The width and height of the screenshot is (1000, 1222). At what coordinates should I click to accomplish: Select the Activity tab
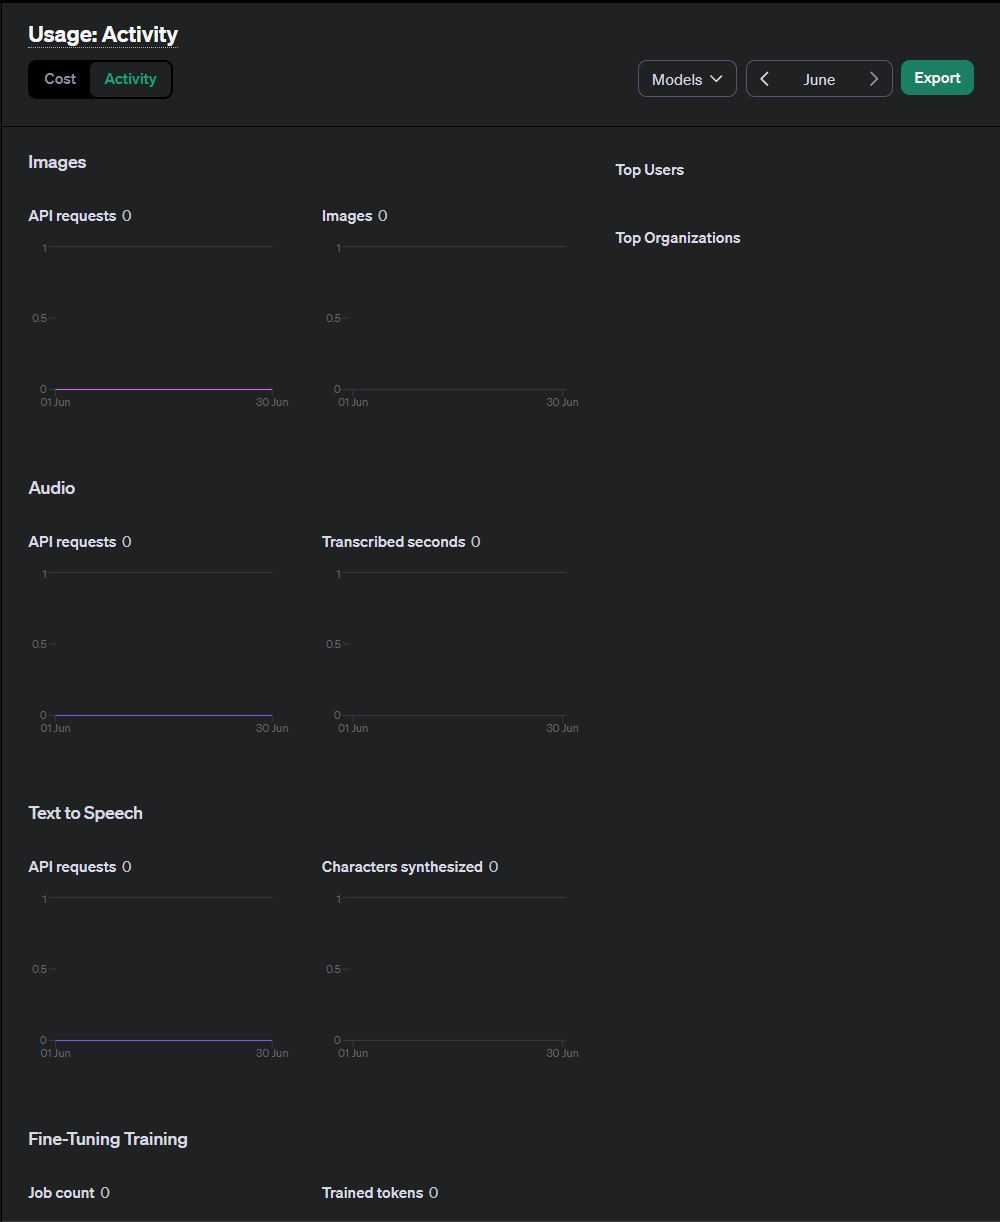130,79
